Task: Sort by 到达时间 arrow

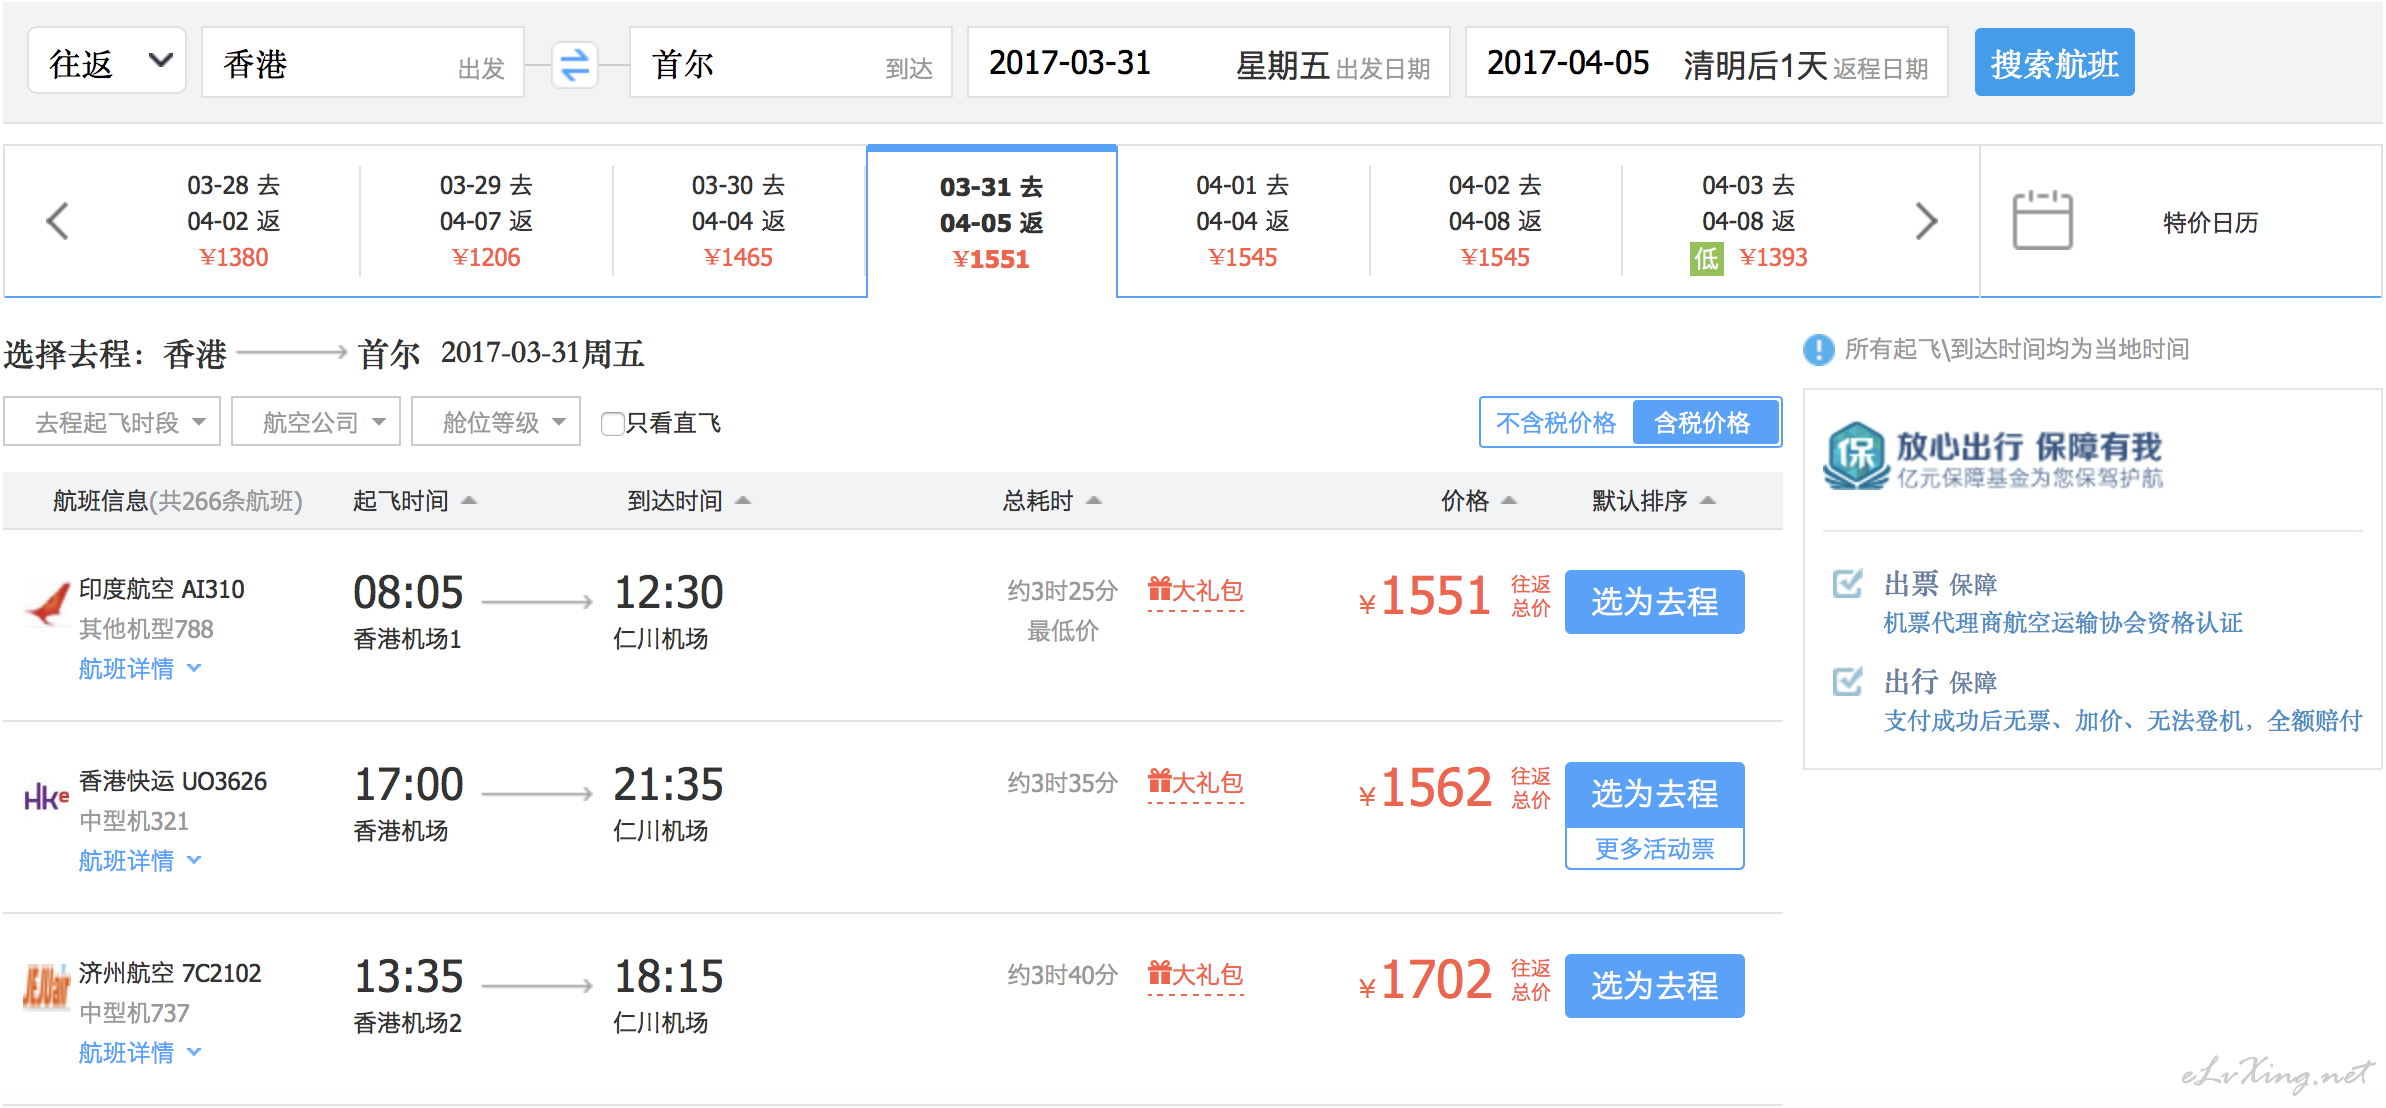Action: point(743,500)
